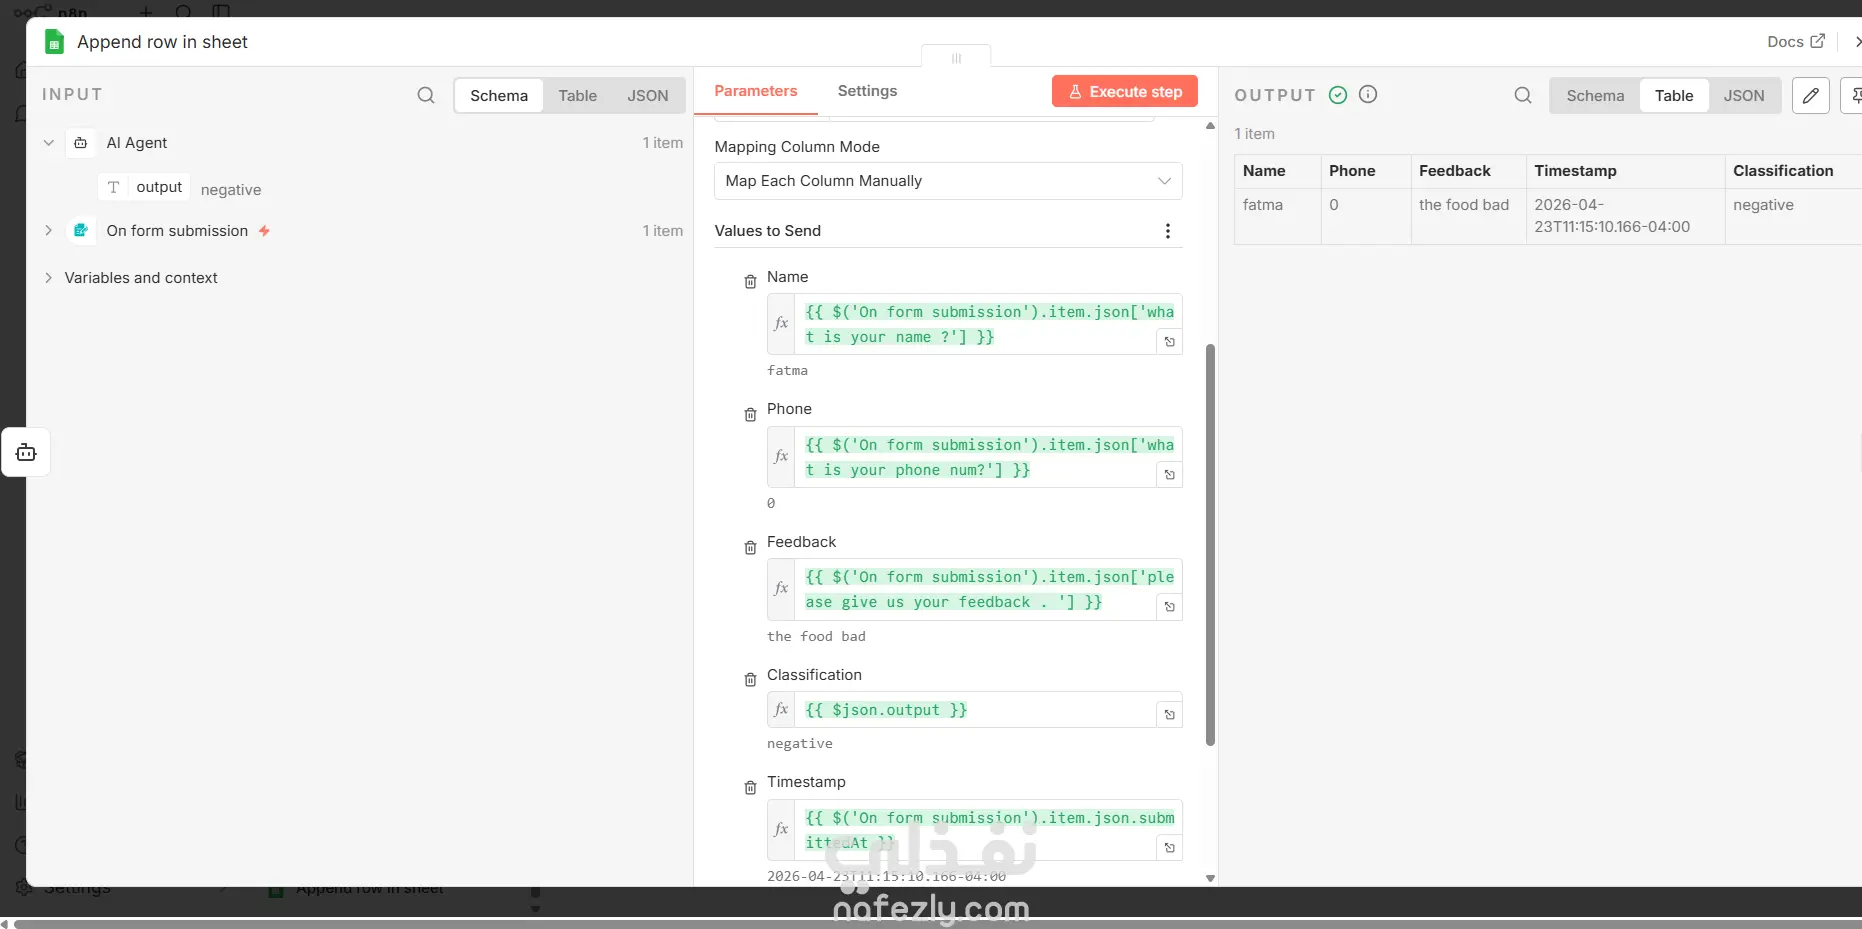
Task: Switch output view to Table
Action: [x=1674, y=96]
